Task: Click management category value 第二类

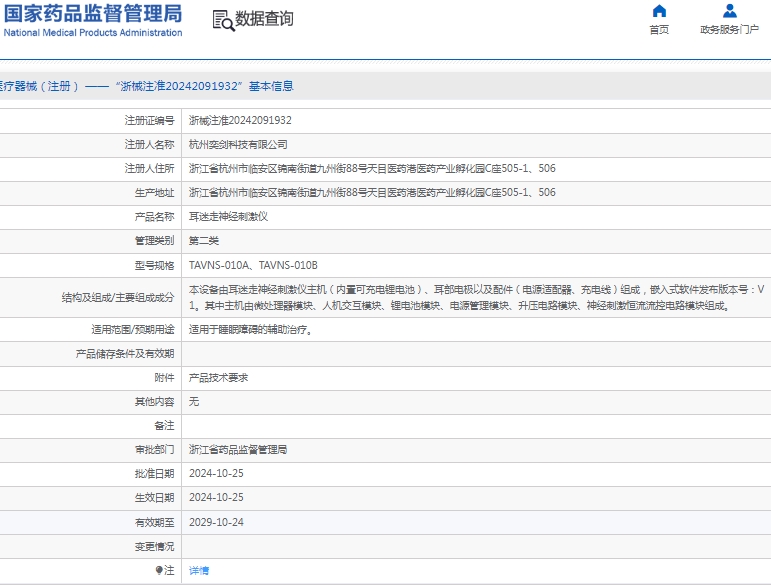Action: coord(204,241)
